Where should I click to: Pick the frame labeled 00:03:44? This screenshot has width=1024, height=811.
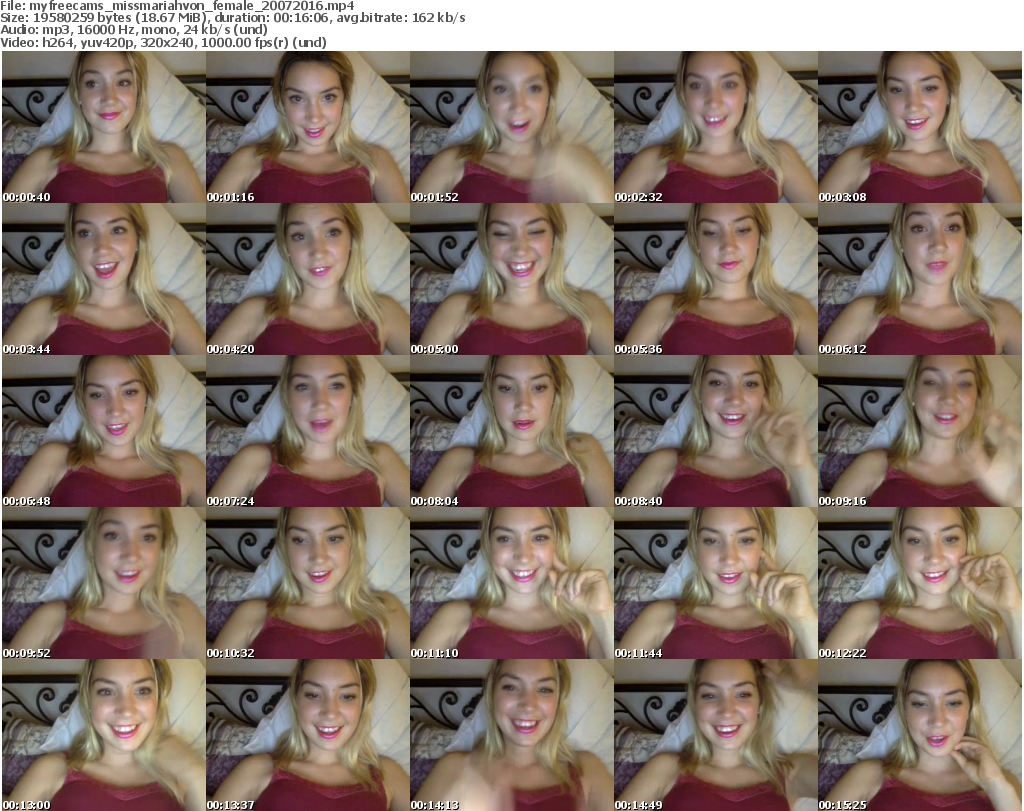[104, 279]
